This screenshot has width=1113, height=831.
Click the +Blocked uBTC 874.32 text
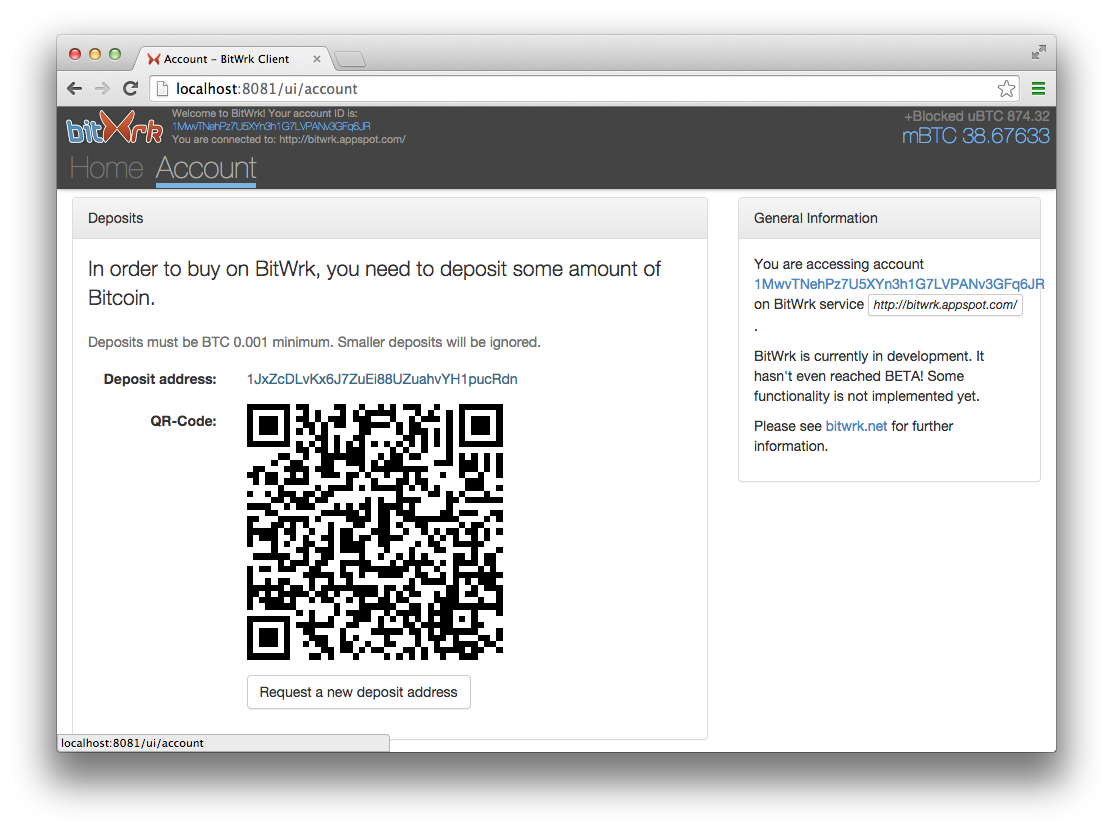[977, 116]
